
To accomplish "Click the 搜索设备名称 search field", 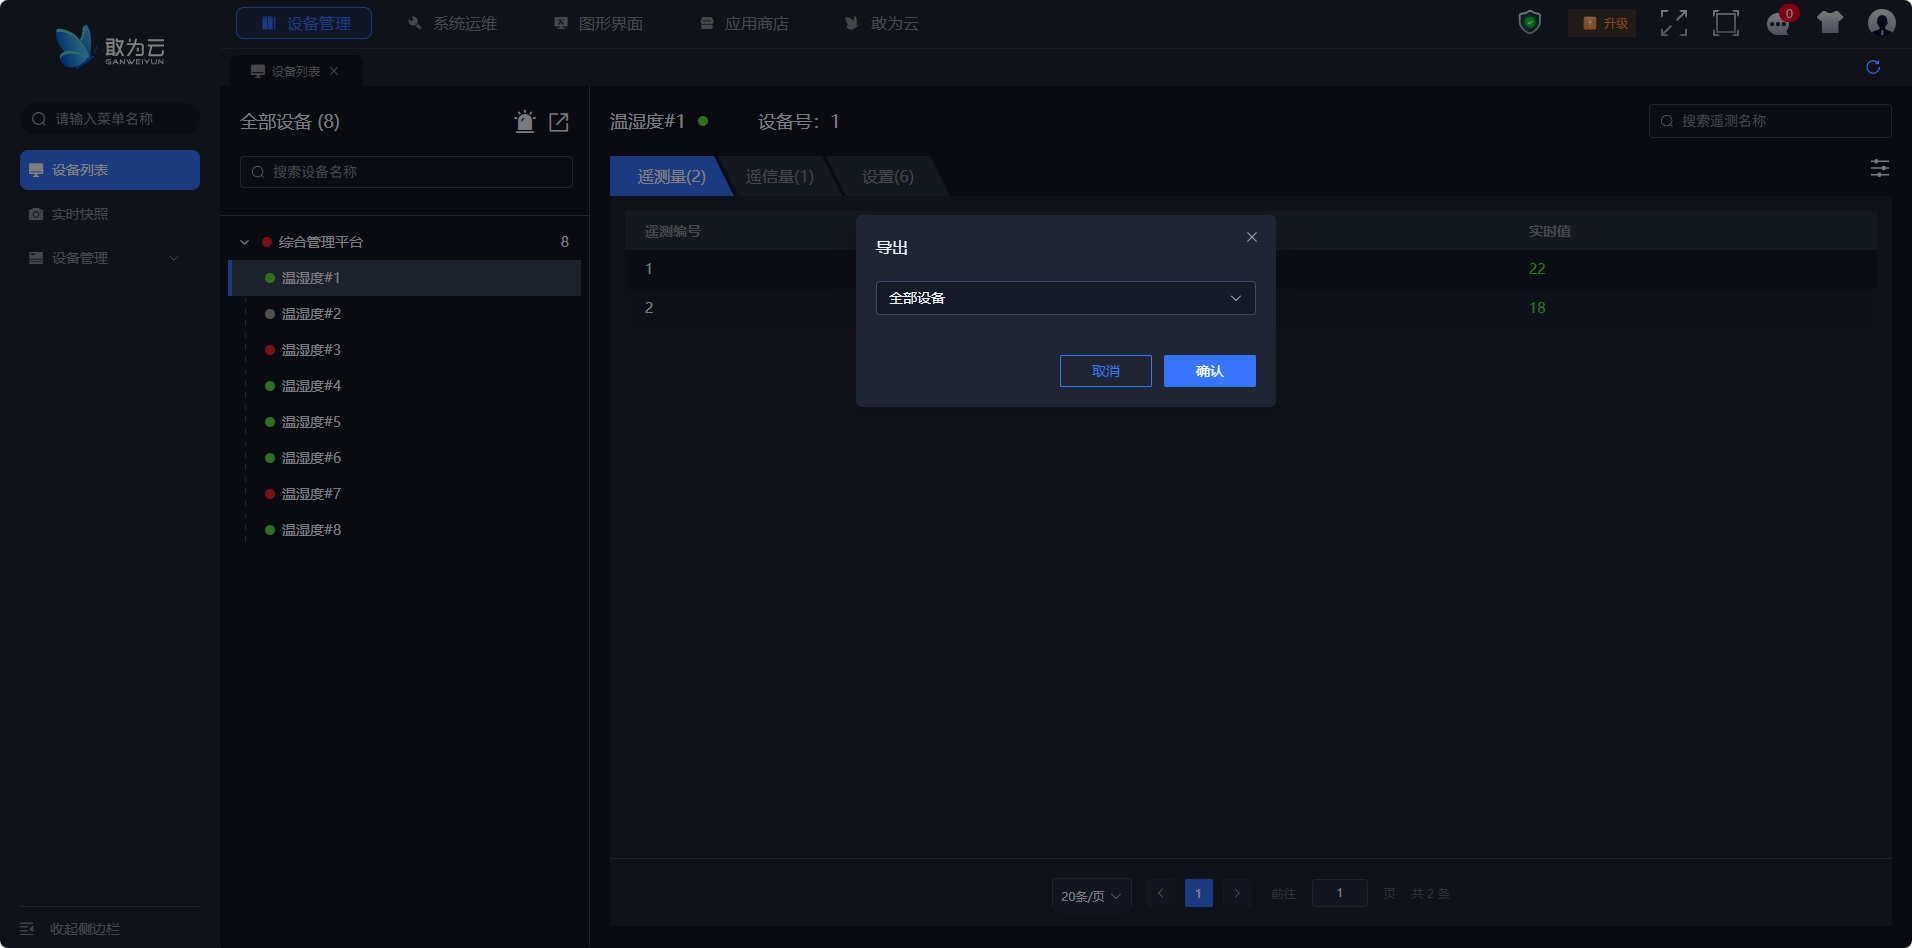I will [406, 172].
